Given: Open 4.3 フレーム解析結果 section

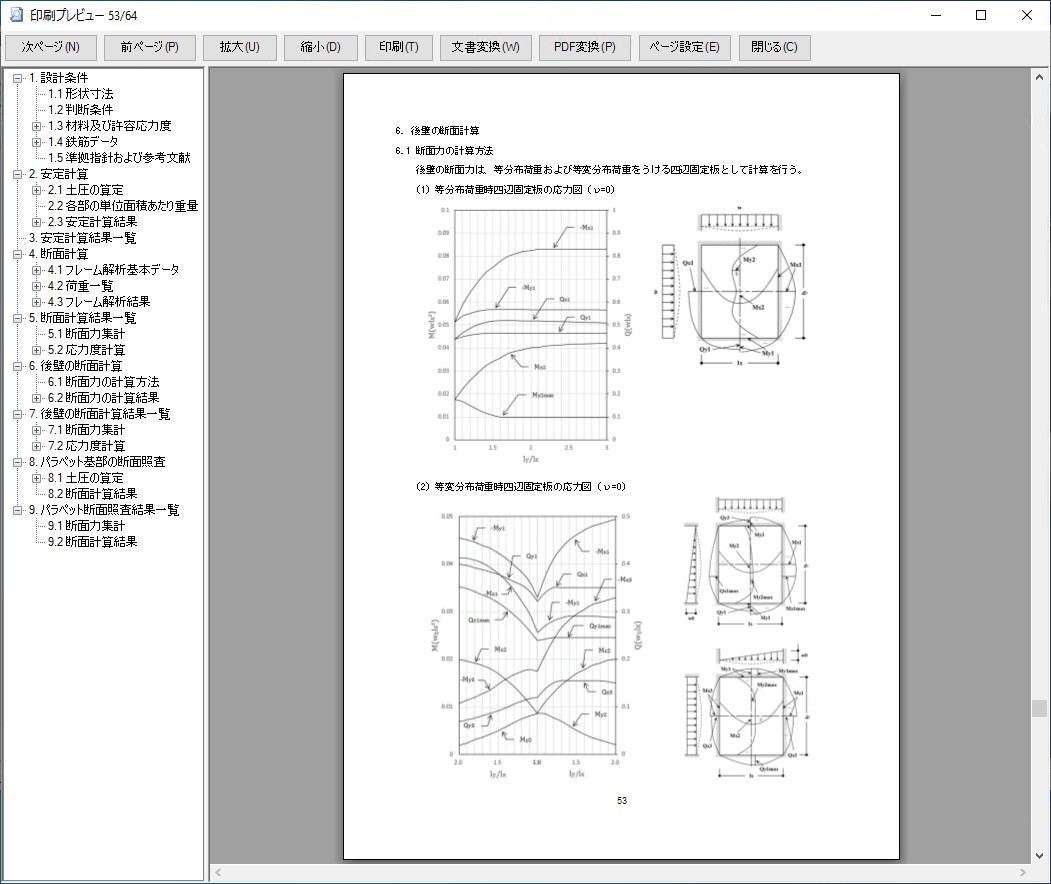Looking at the screenshot, I should click(99, 302).
